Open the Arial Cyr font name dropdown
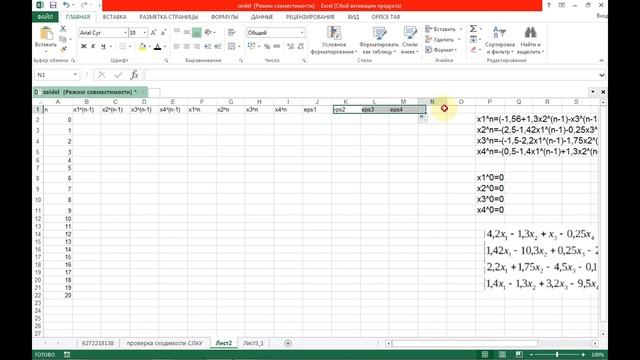Screen dimensions: 640x360 tap(125, 33)
